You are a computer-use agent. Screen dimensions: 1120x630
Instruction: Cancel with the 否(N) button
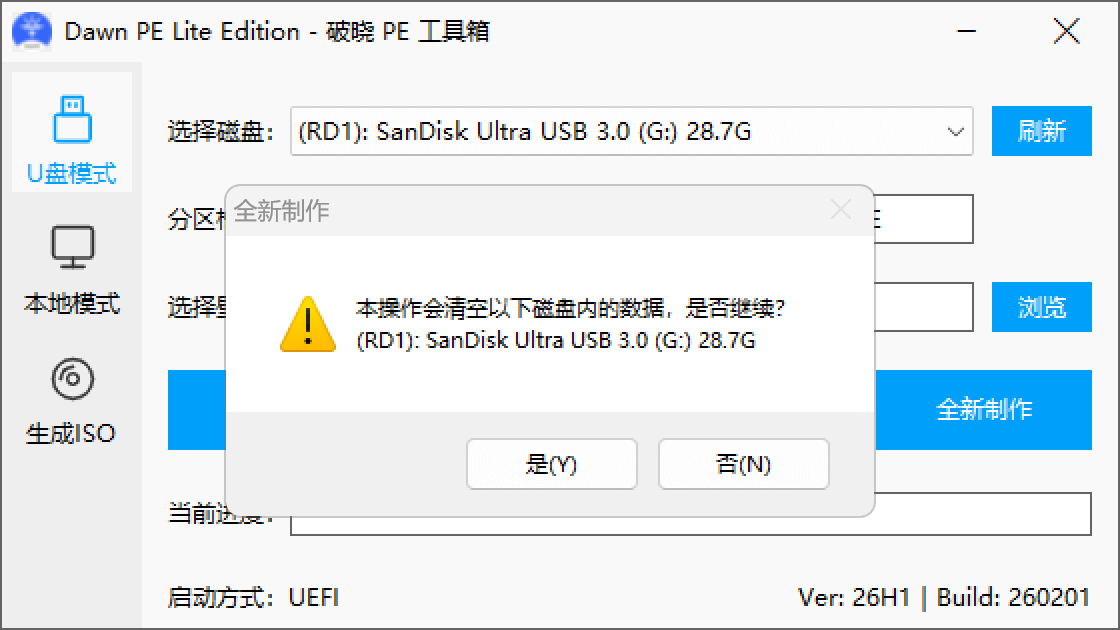click(744, 464)
